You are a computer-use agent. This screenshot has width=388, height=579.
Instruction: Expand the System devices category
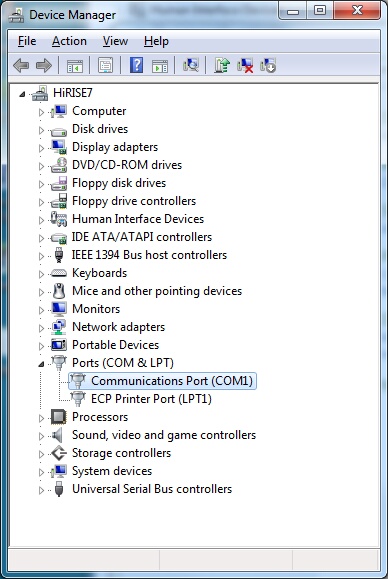click(x=41, y=472)
